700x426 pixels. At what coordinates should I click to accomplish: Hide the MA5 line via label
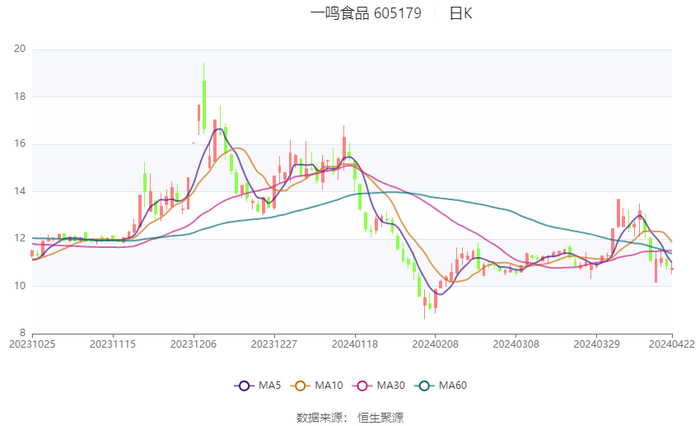click(x=270, y=385)
